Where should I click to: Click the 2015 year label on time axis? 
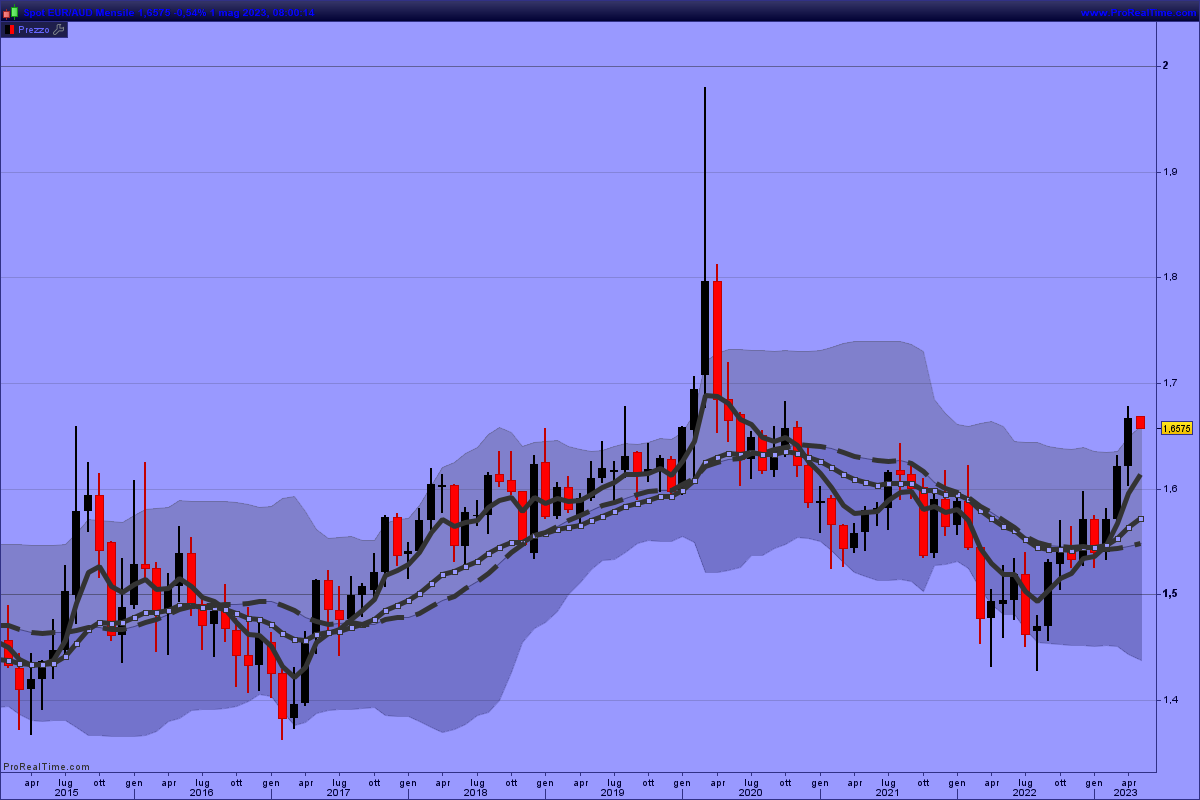[x=66, y=792]
